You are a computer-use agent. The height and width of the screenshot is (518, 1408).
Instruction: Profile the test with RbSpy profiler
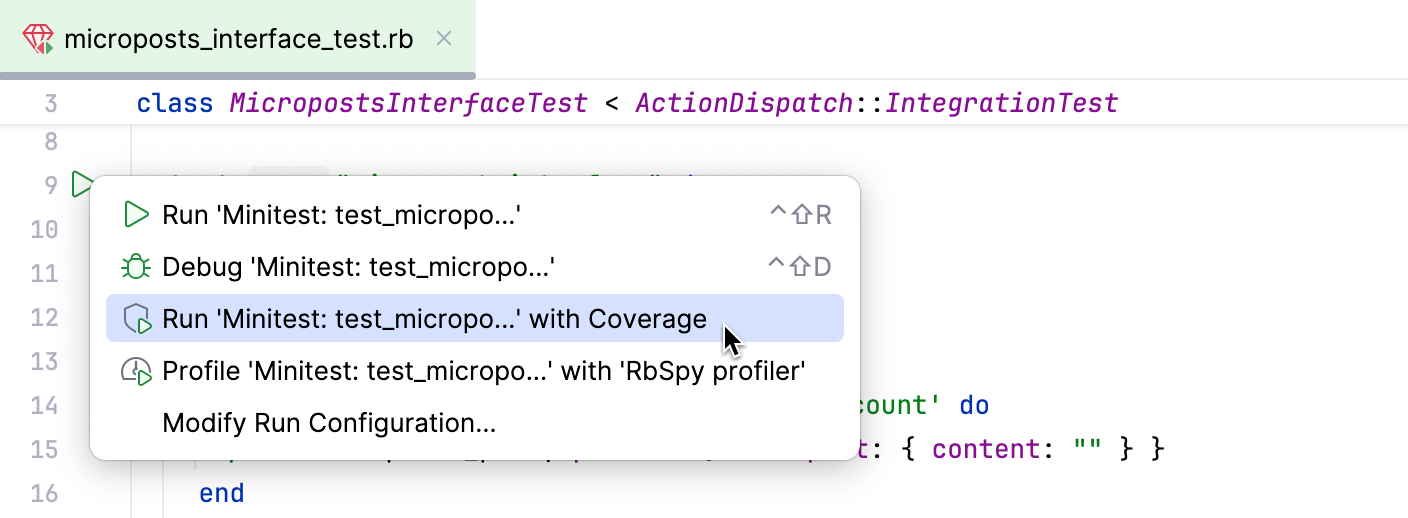(x=484, y=372)
